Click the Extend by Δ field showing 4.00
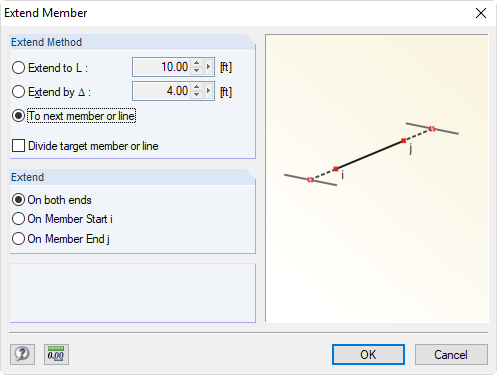This screenshot has height=375, width=497. [162, 91]
